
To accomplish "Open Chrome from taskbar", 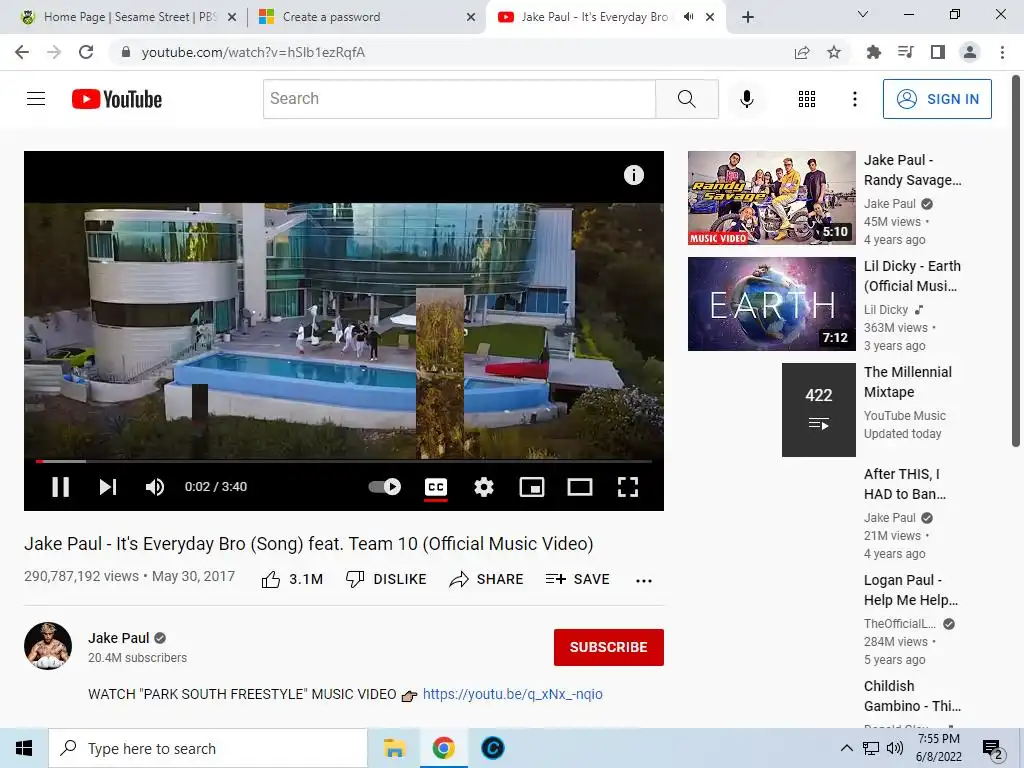I will coord(443,748).
